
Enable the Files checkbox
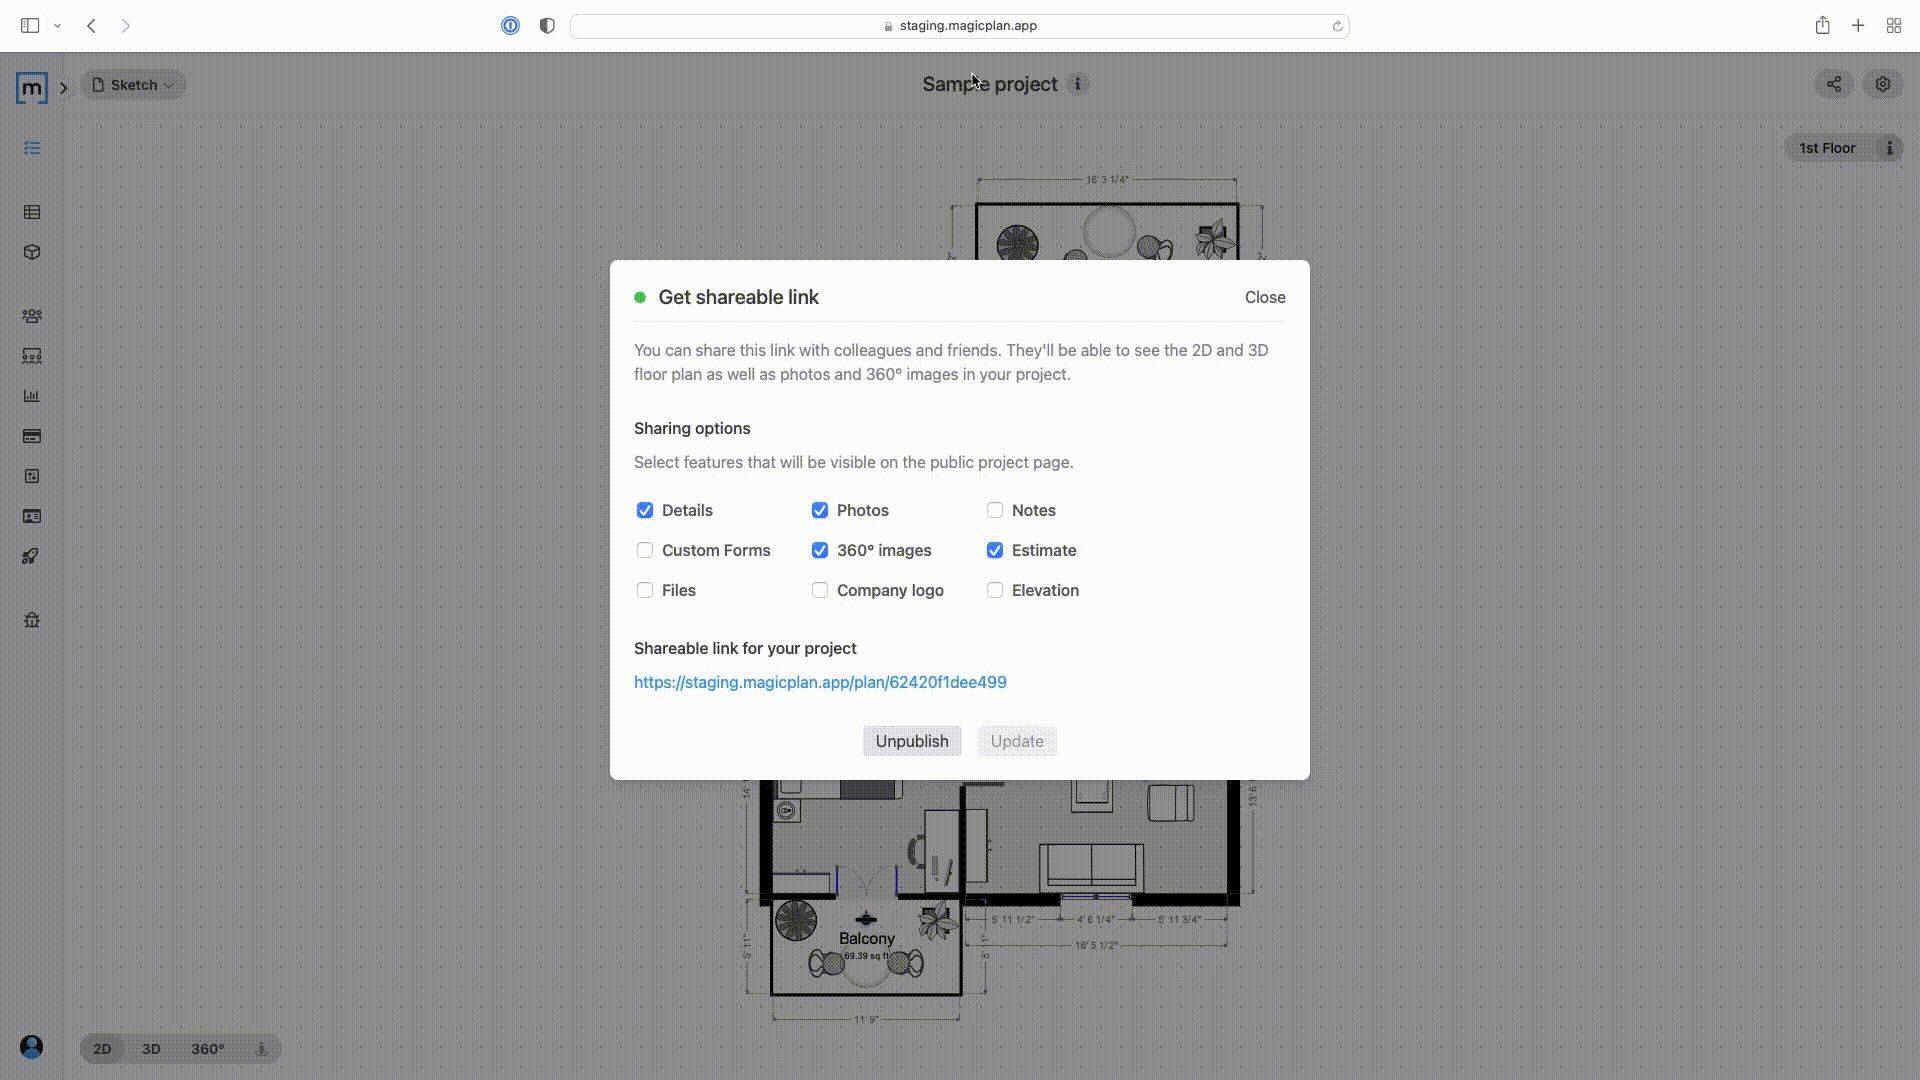645,590
